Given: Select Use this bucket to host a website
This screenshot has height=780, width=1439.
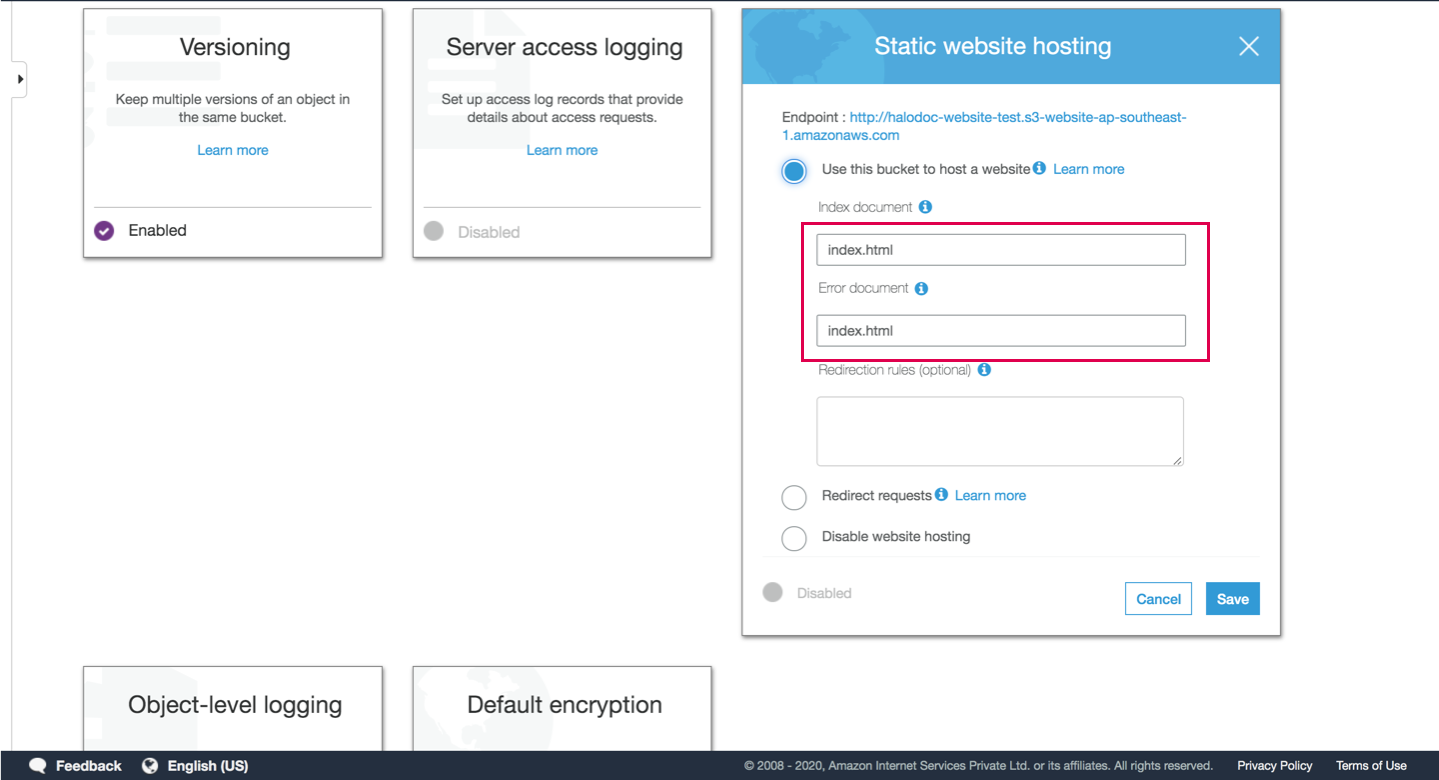Looking at the screenshot, I should [x=794, y=172].
